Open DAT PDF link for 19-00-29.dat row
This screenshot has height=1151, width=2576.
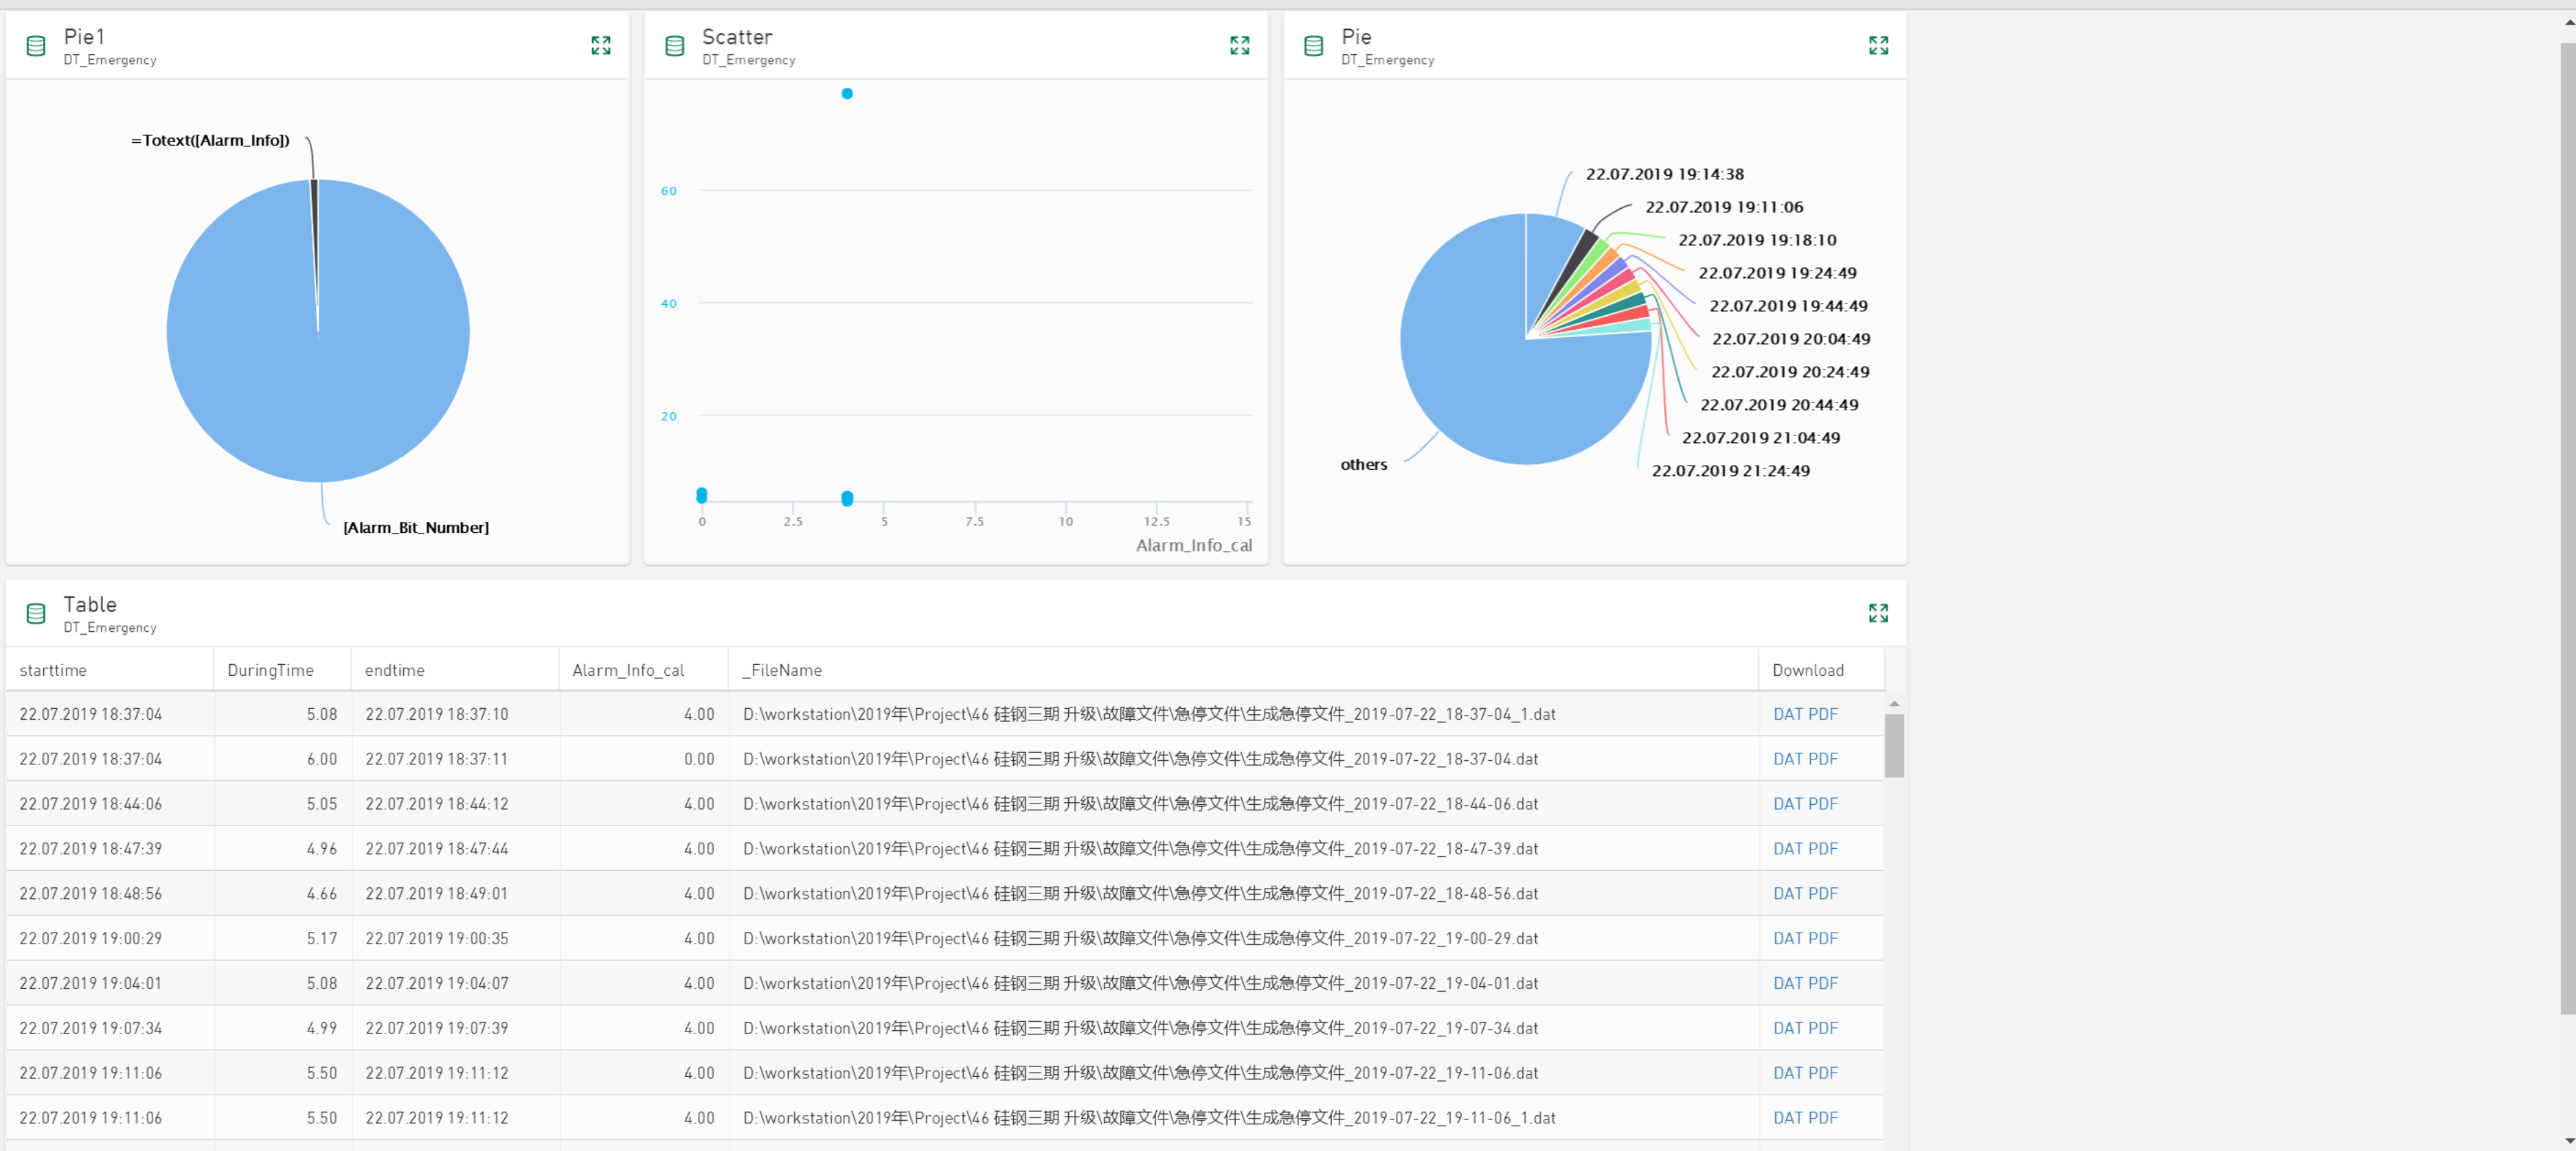(x=1805, y=939)
